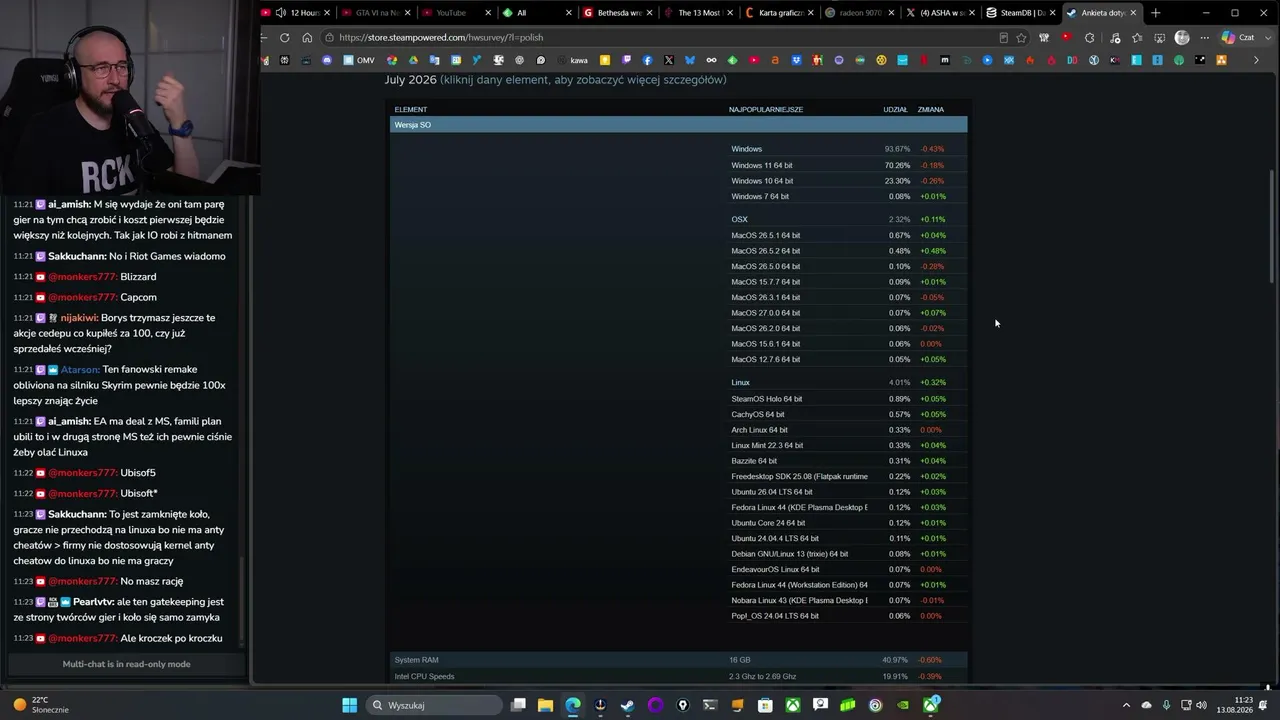Image resolution: width=1280 pixels, height=720 pixels.
Task: Click the SteamOS Holo 64 bit row
Action: tap(848, 399)
